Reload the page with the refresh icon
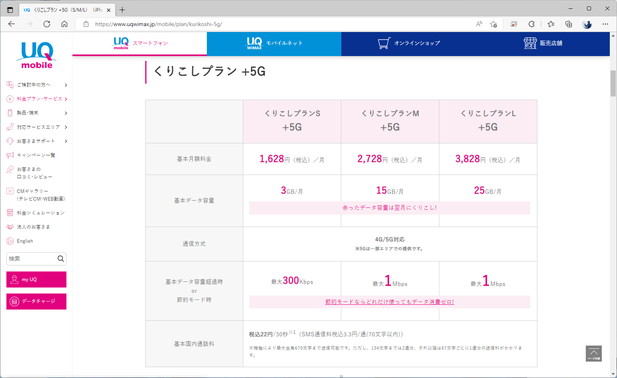617x378 pixels. click(x=46, y=24)
